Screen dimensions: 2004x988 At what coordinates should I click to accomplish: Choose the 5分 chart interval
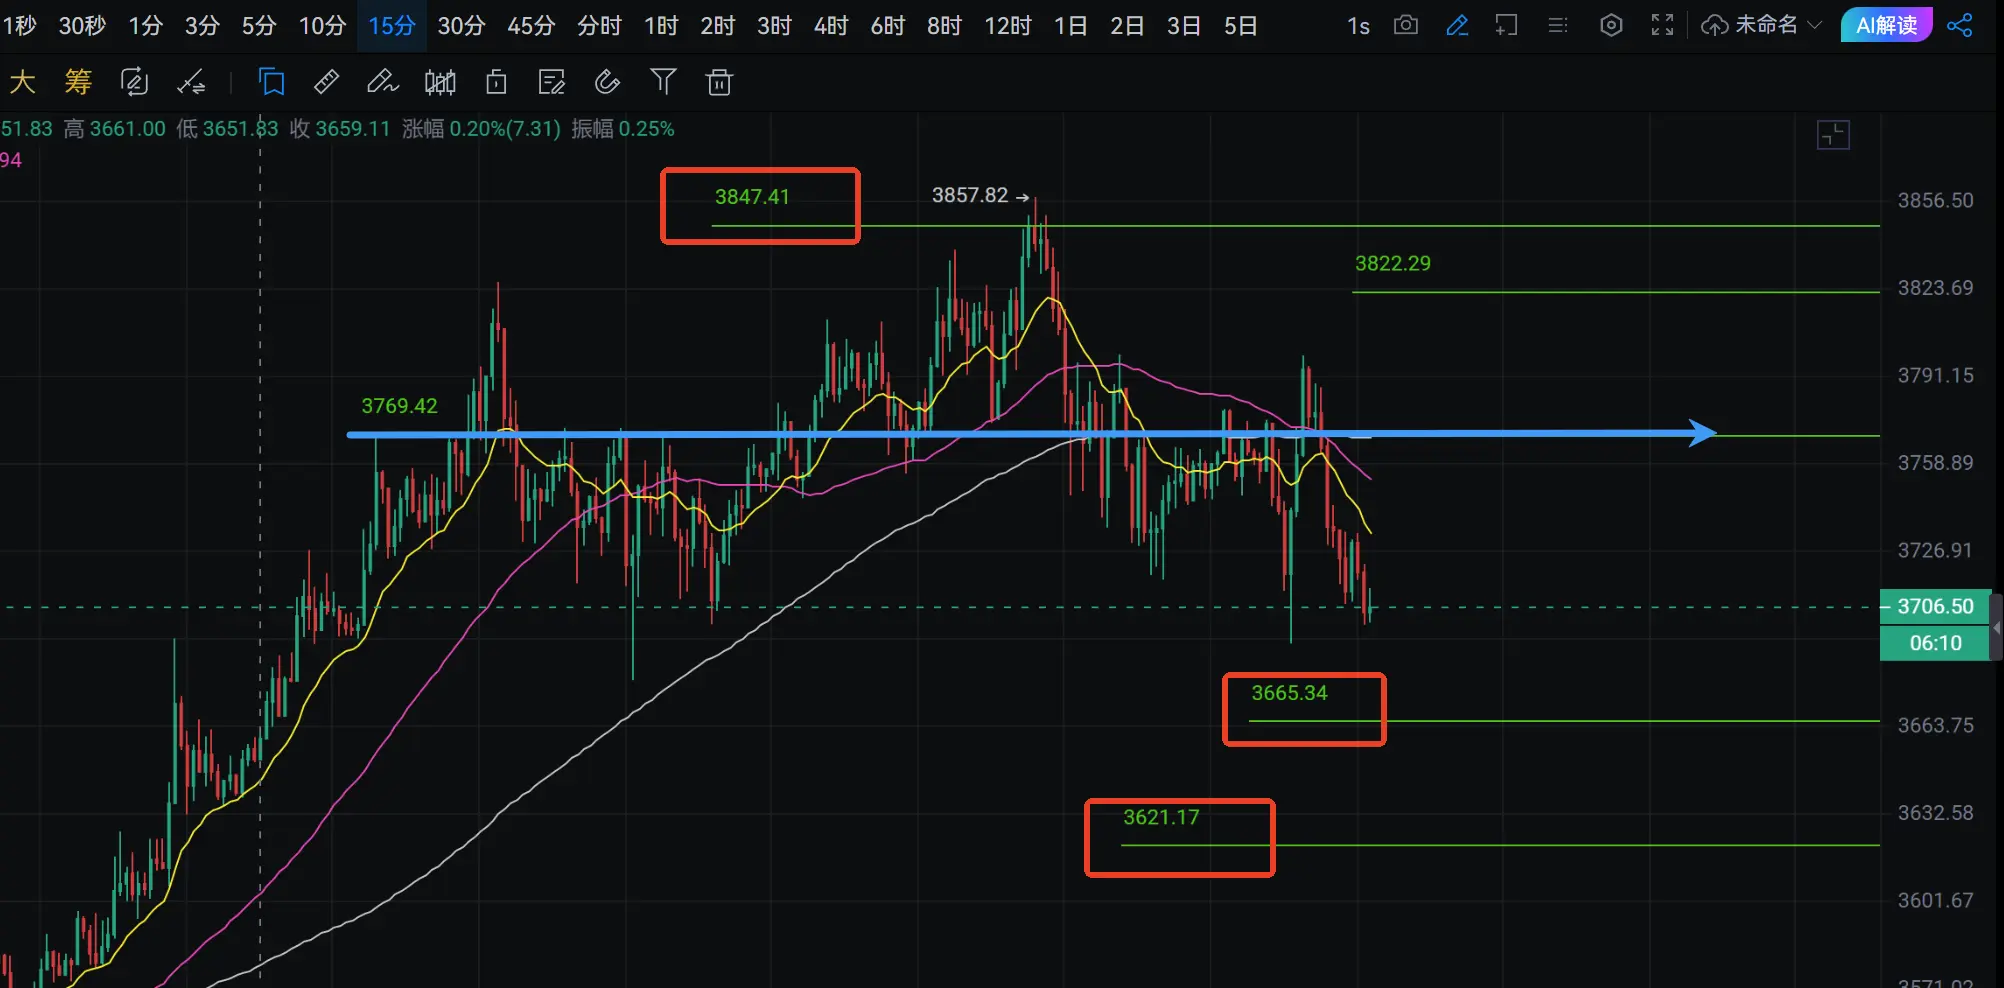pyautogui.click(x=258, y=25)
